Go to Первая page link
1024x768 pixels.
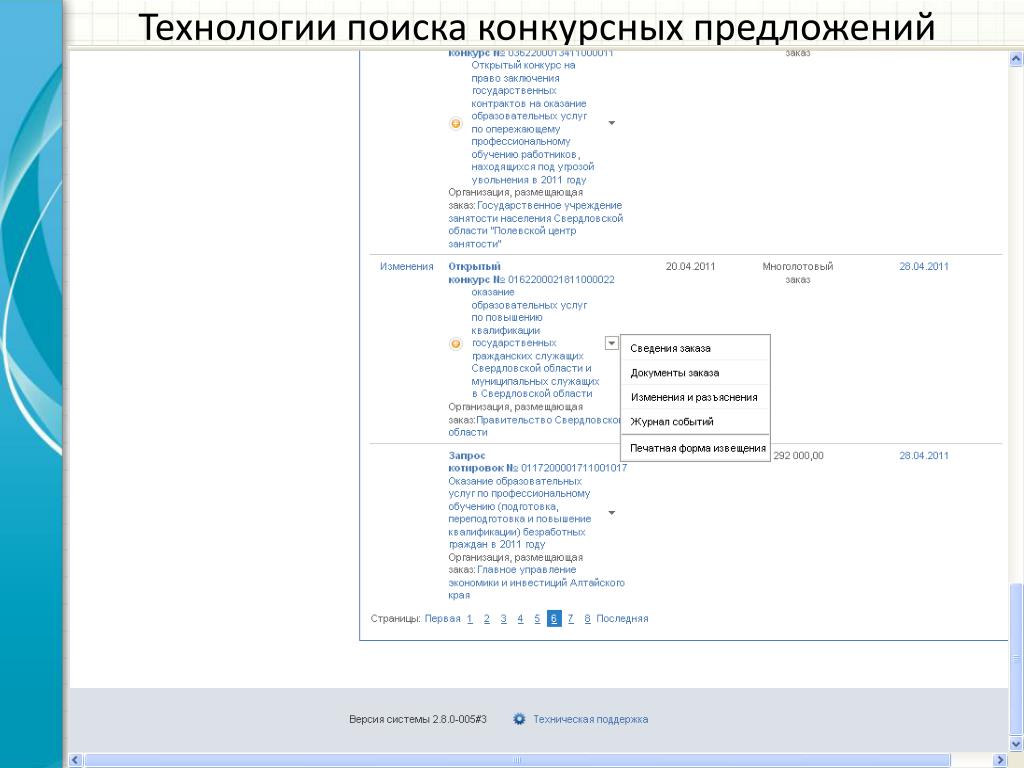442,618
